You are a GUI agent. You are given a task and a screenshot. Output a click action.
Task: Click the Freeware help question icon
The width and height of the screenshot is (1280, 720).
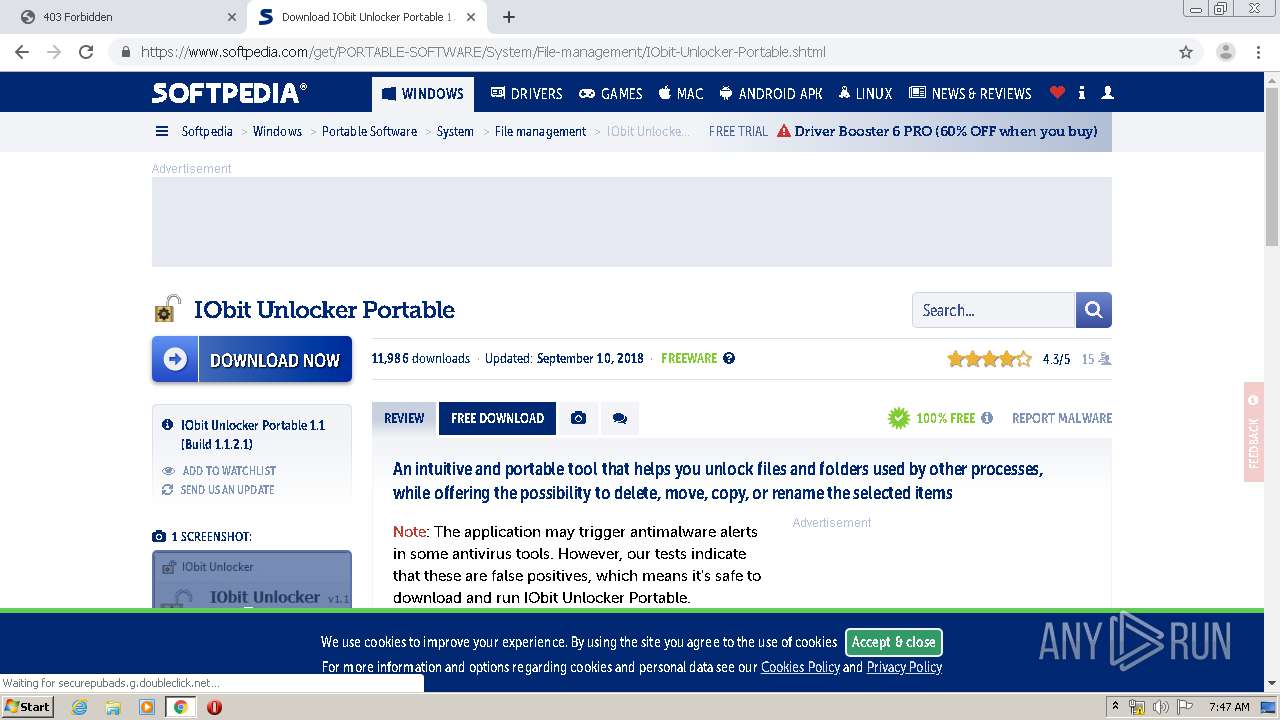729,358
